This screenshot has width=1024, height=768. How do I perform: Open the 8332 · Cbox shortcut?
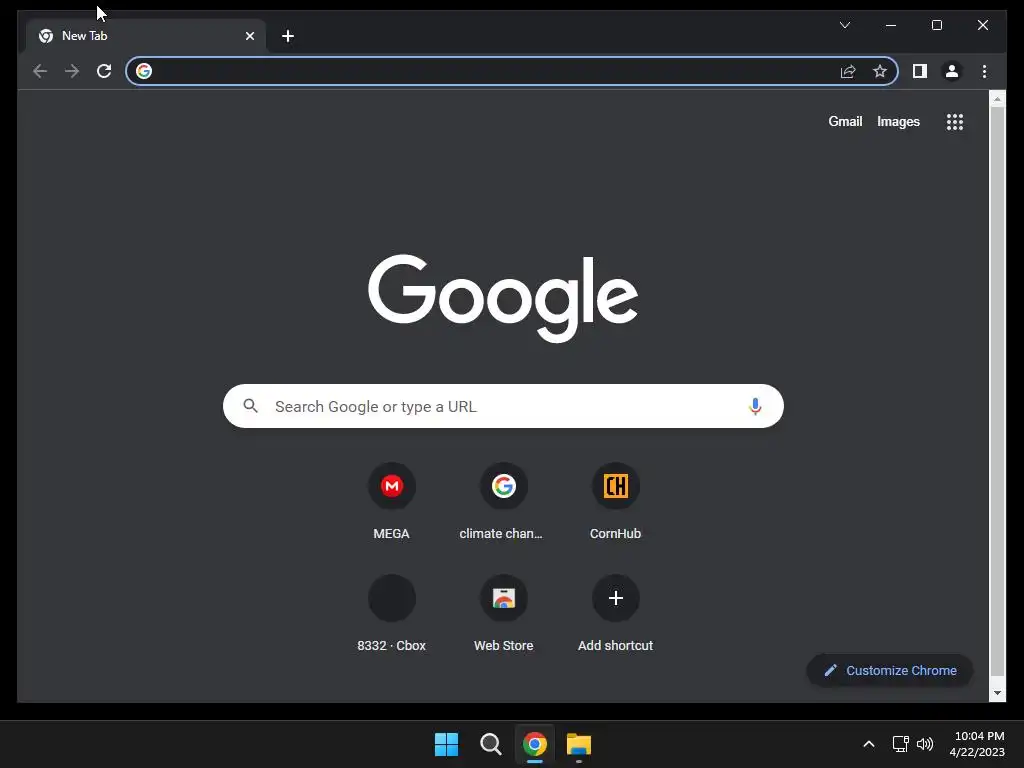tap(392, 613)
